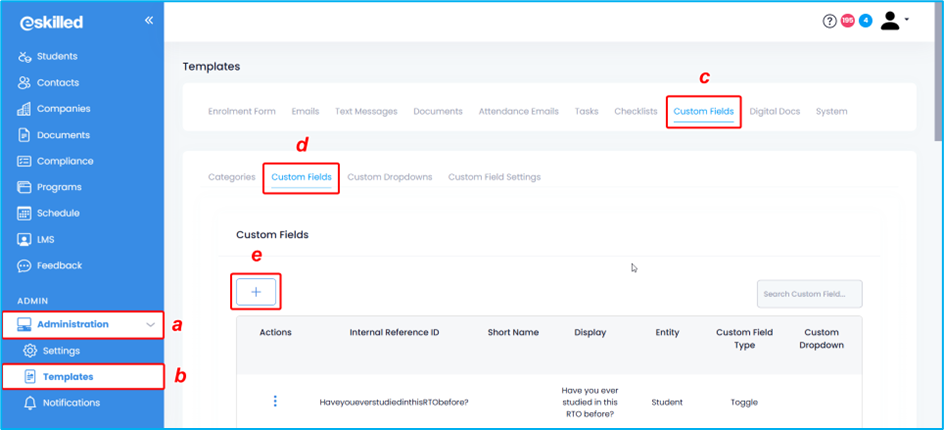
Task: Click the red 195 notification badge
Action: click(847, 21)
